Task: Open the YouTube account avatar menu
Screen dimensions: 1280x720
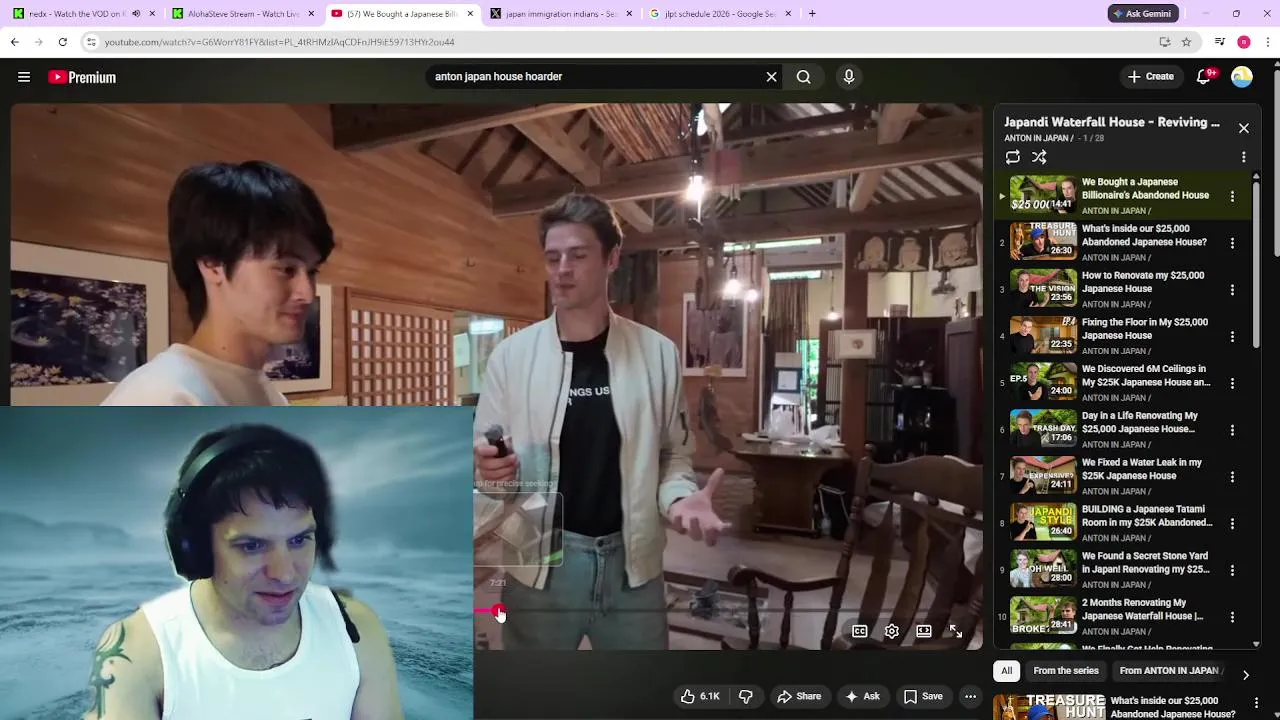Action: (x=1242, y=77)
